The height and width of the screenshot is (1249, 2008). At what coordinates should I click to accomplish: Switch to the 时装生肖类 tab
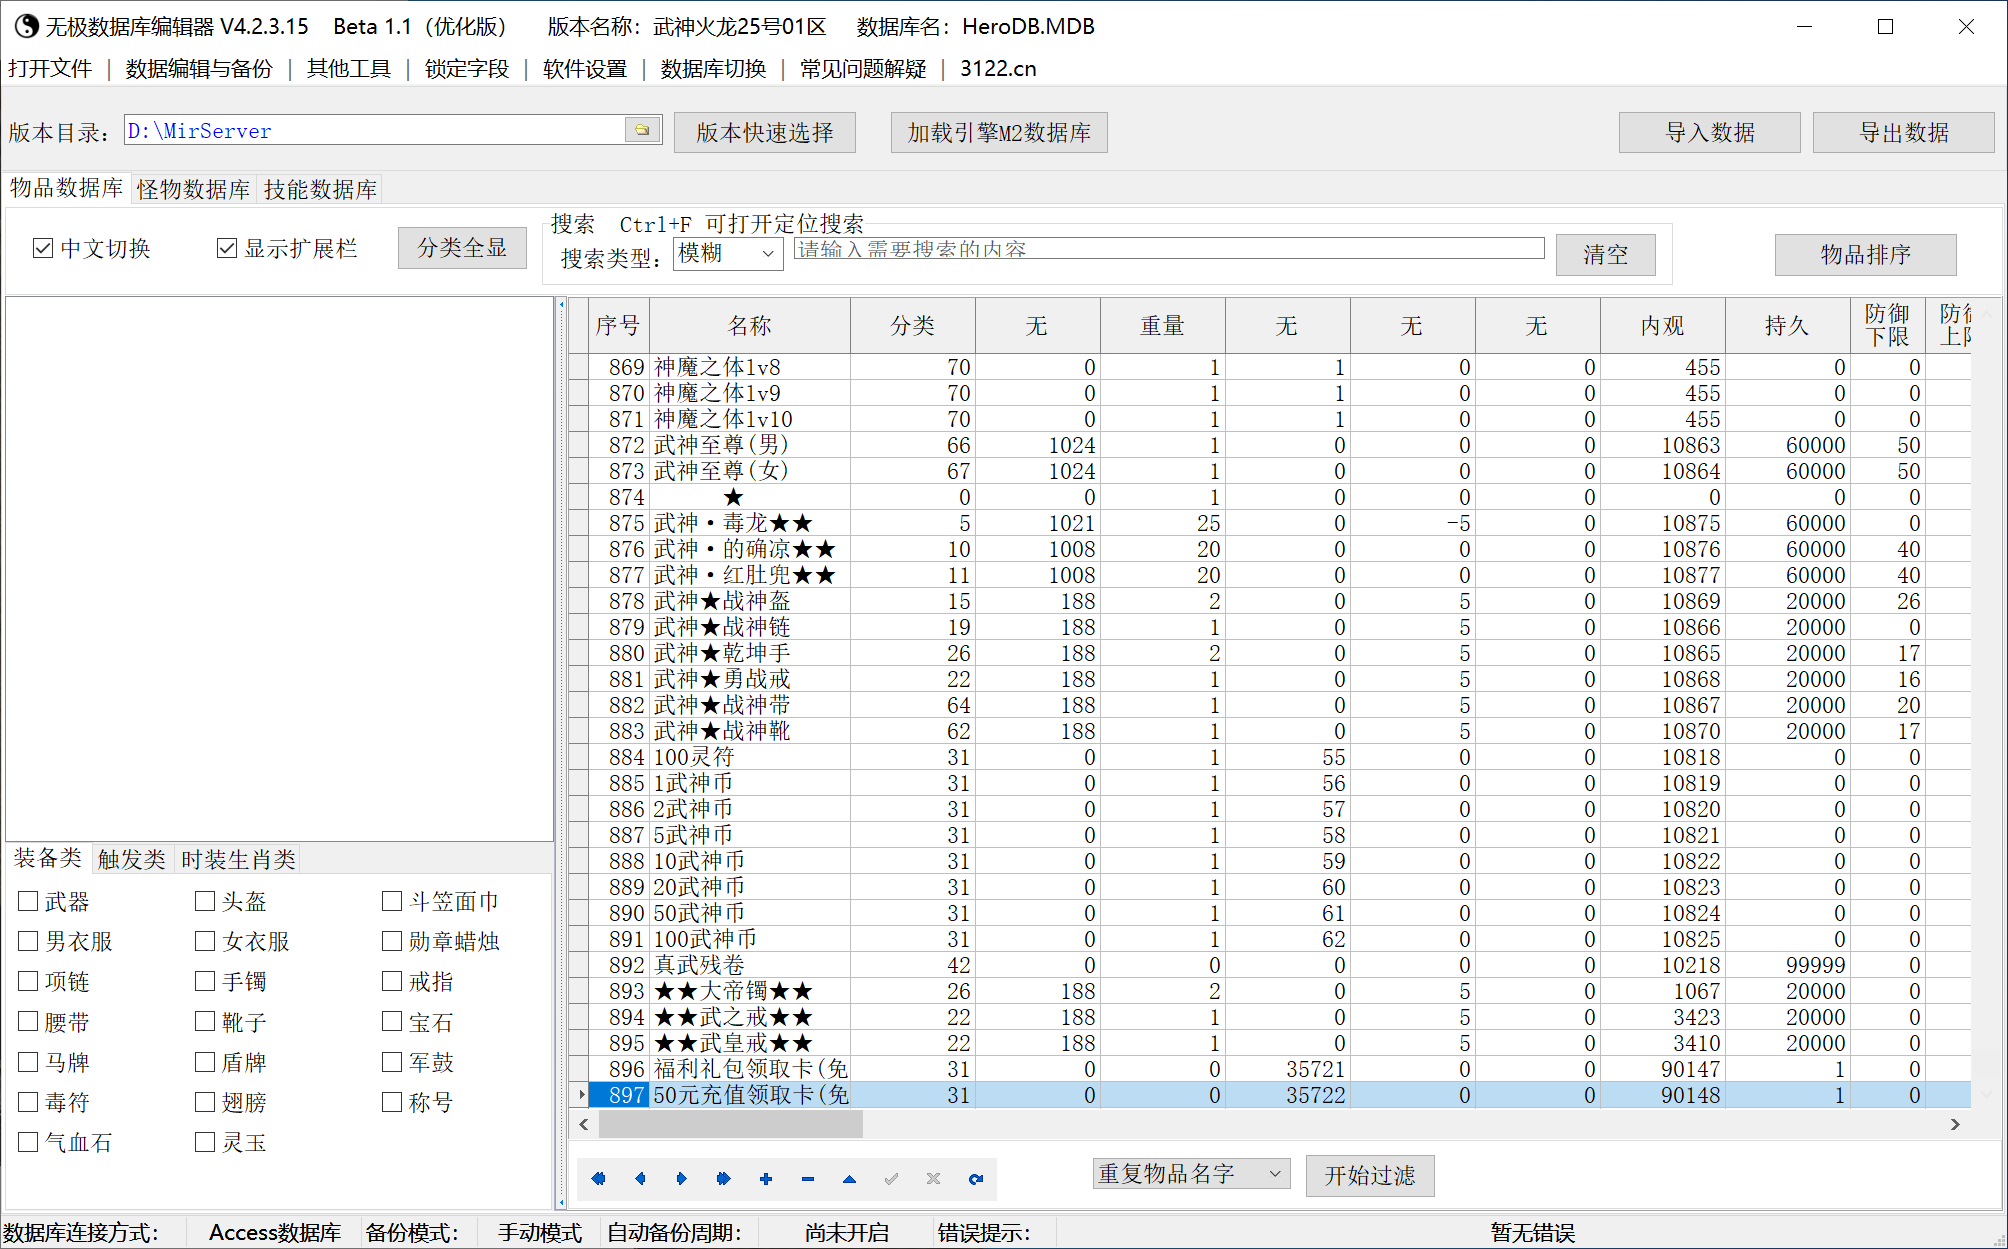pos(238,859)
